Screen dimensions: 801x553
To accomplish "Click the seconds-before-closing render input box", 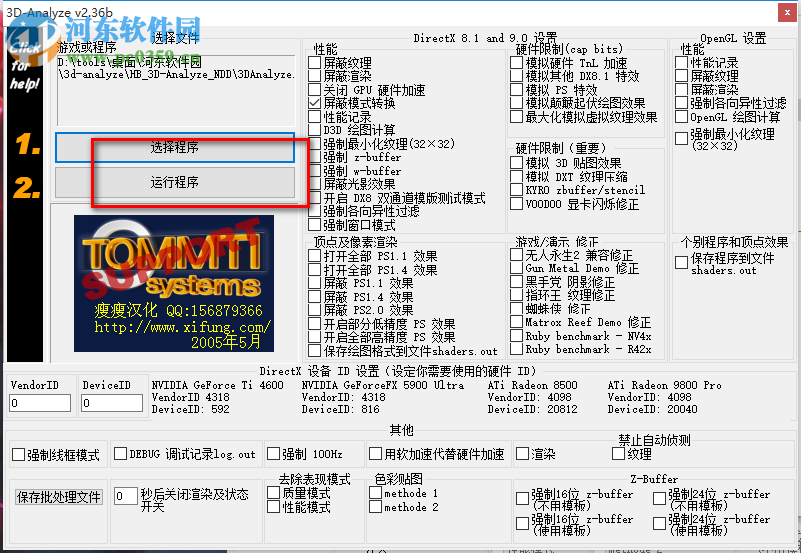I will tap(125, 496).
